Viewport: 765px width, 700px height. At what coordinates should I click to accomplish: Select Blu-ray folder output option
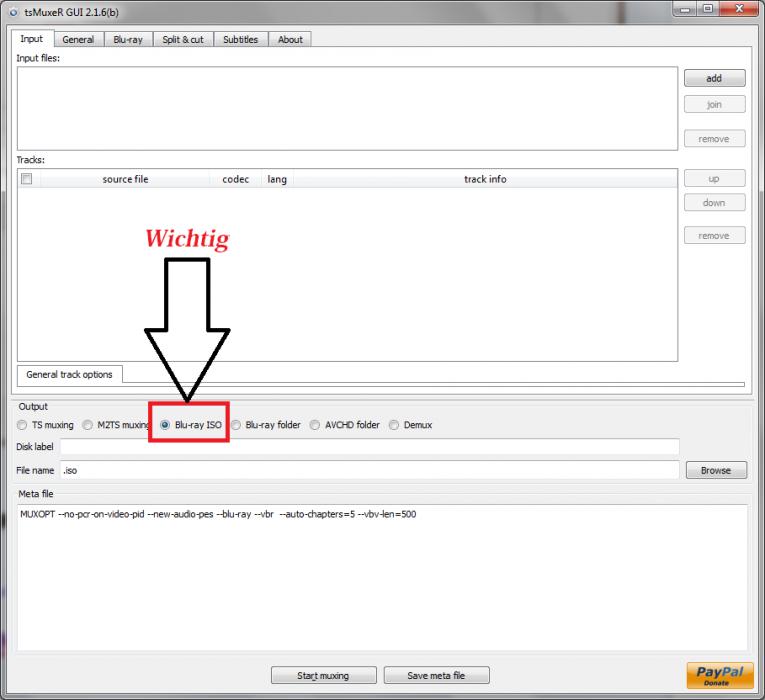pos(236,425)
